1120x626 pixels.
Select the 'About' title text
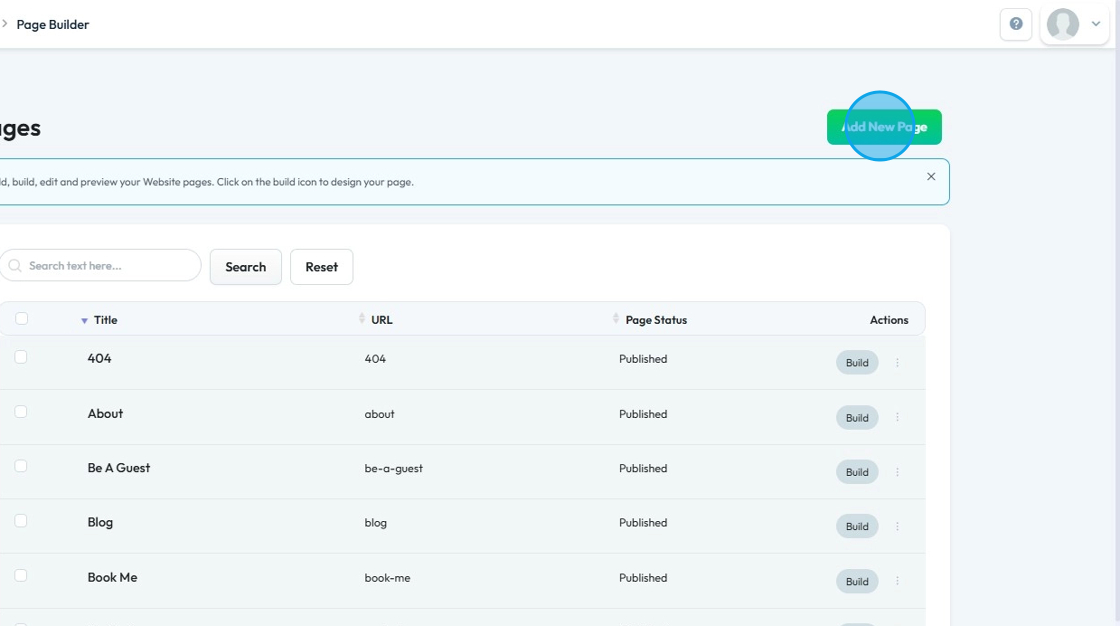pyautogui.click(x=105, y=414)
